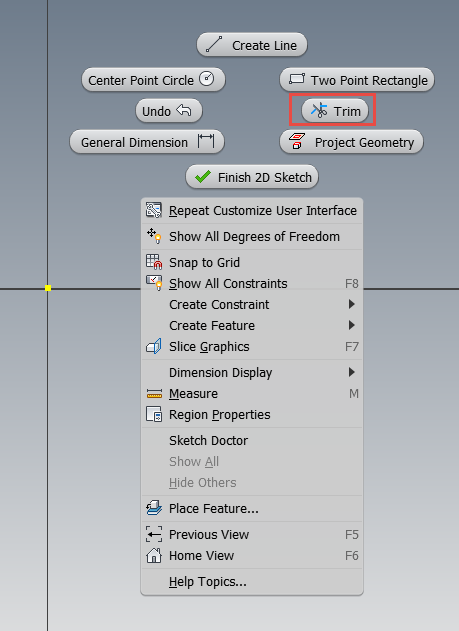Expand the Create Feature submenu arrow
Image resolution: width=459 pixels, height=631 pixels.
pos(351,325)
